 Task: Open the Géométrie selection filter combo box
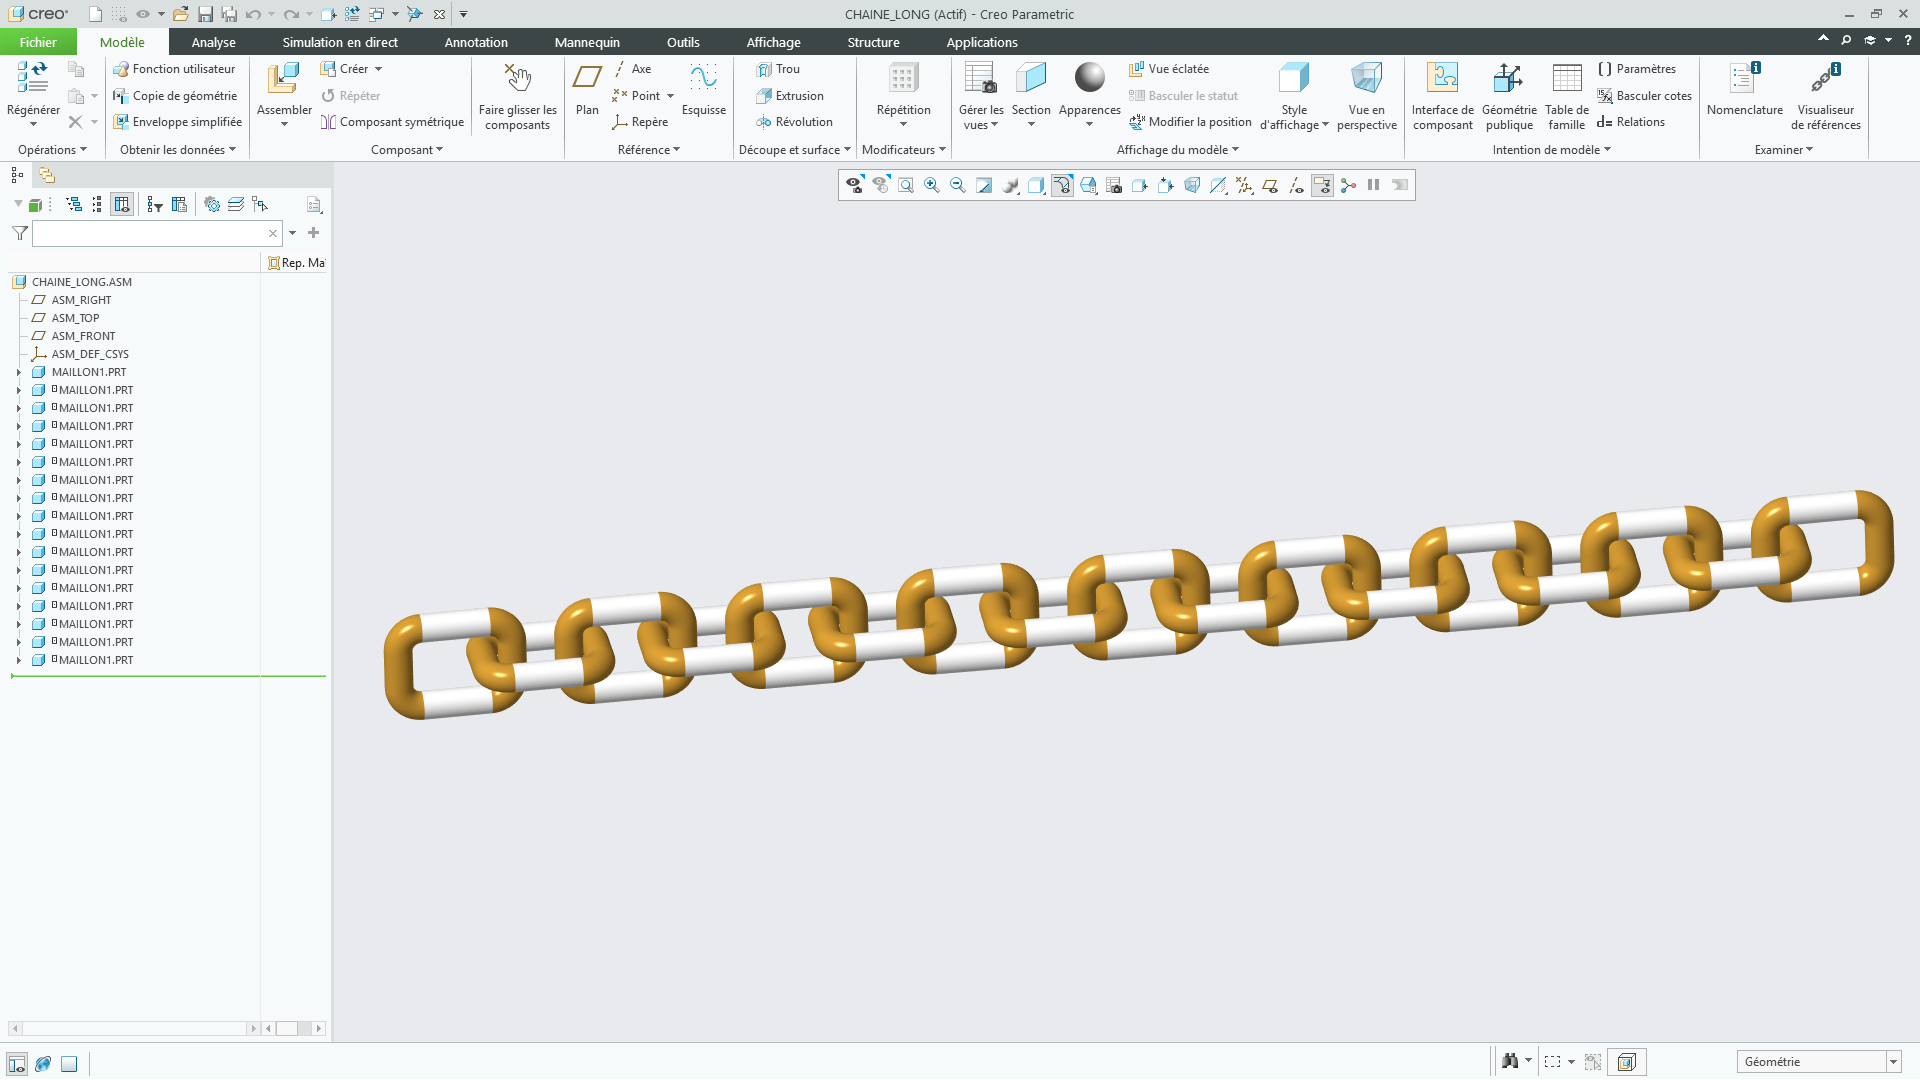coord(1817,1062)
